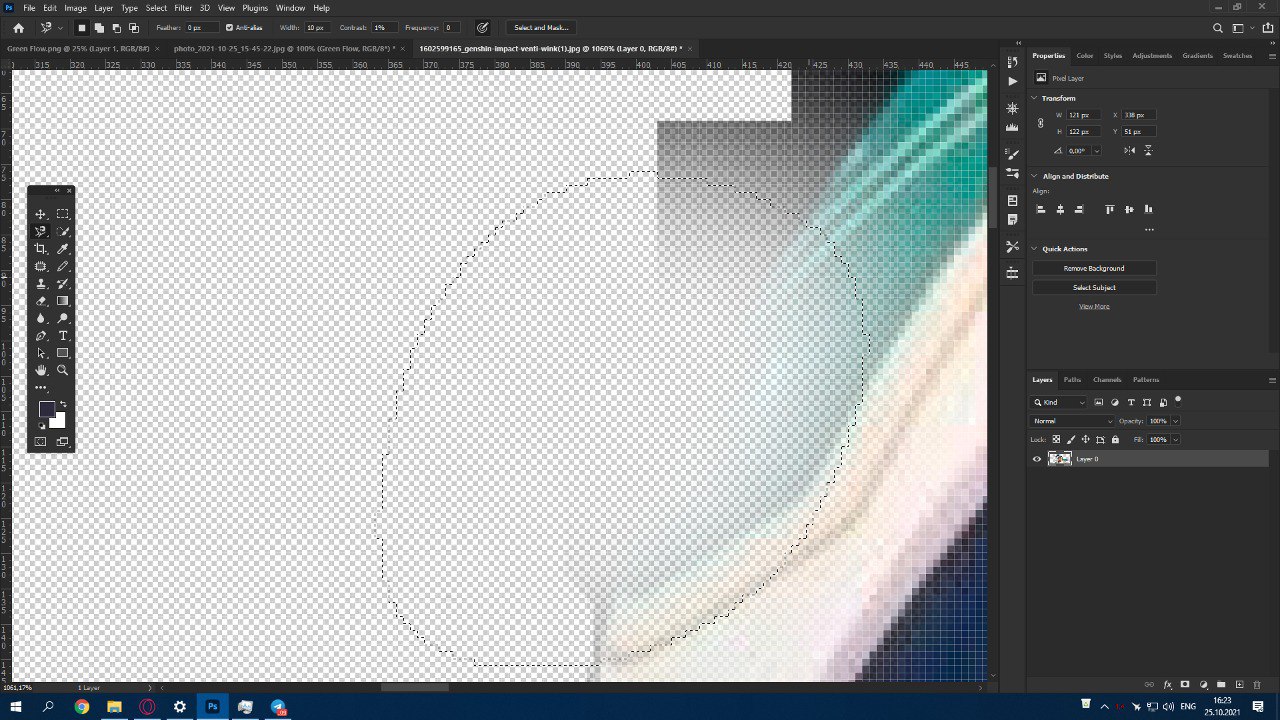
Task: Open the View More link
Action: pyautogui.click(x=1094, y=306)
